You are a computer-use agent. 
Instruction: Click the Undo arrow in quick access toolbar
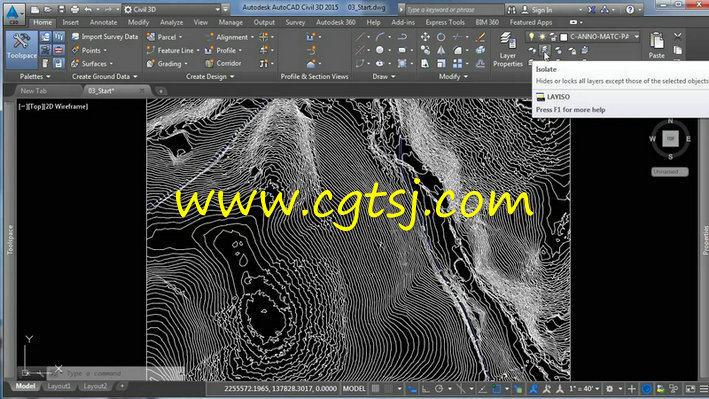(x=88, y=10)
